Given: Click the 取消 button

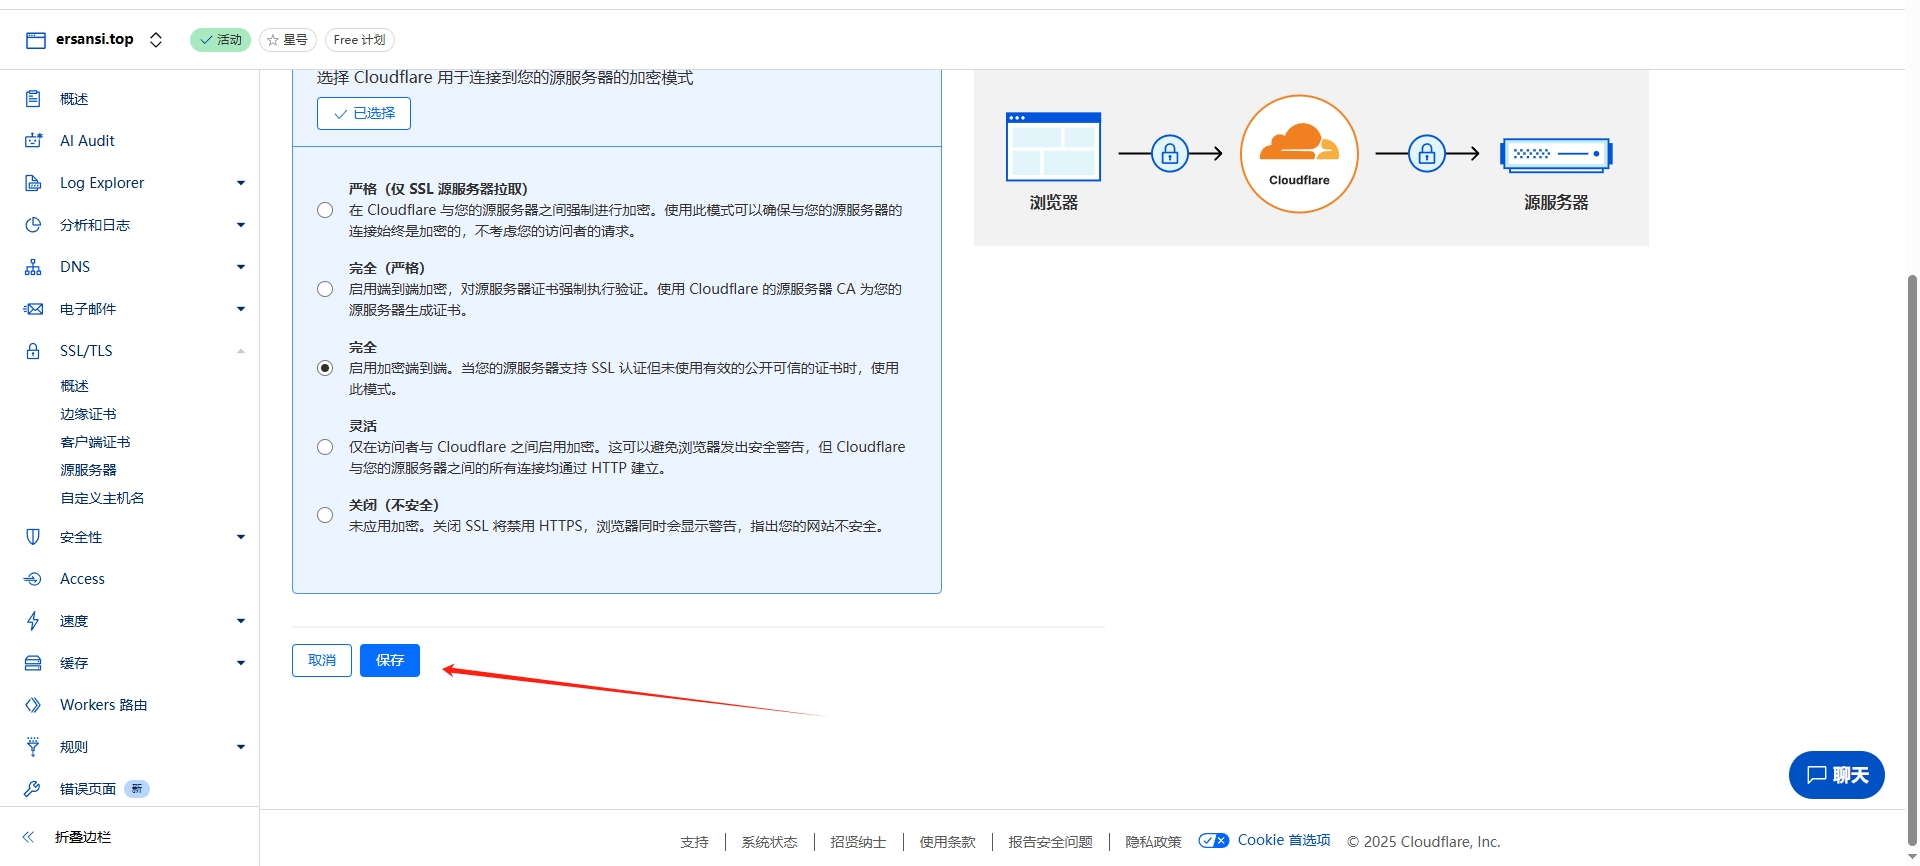Looking at the screenshot, I should point(322,660).
